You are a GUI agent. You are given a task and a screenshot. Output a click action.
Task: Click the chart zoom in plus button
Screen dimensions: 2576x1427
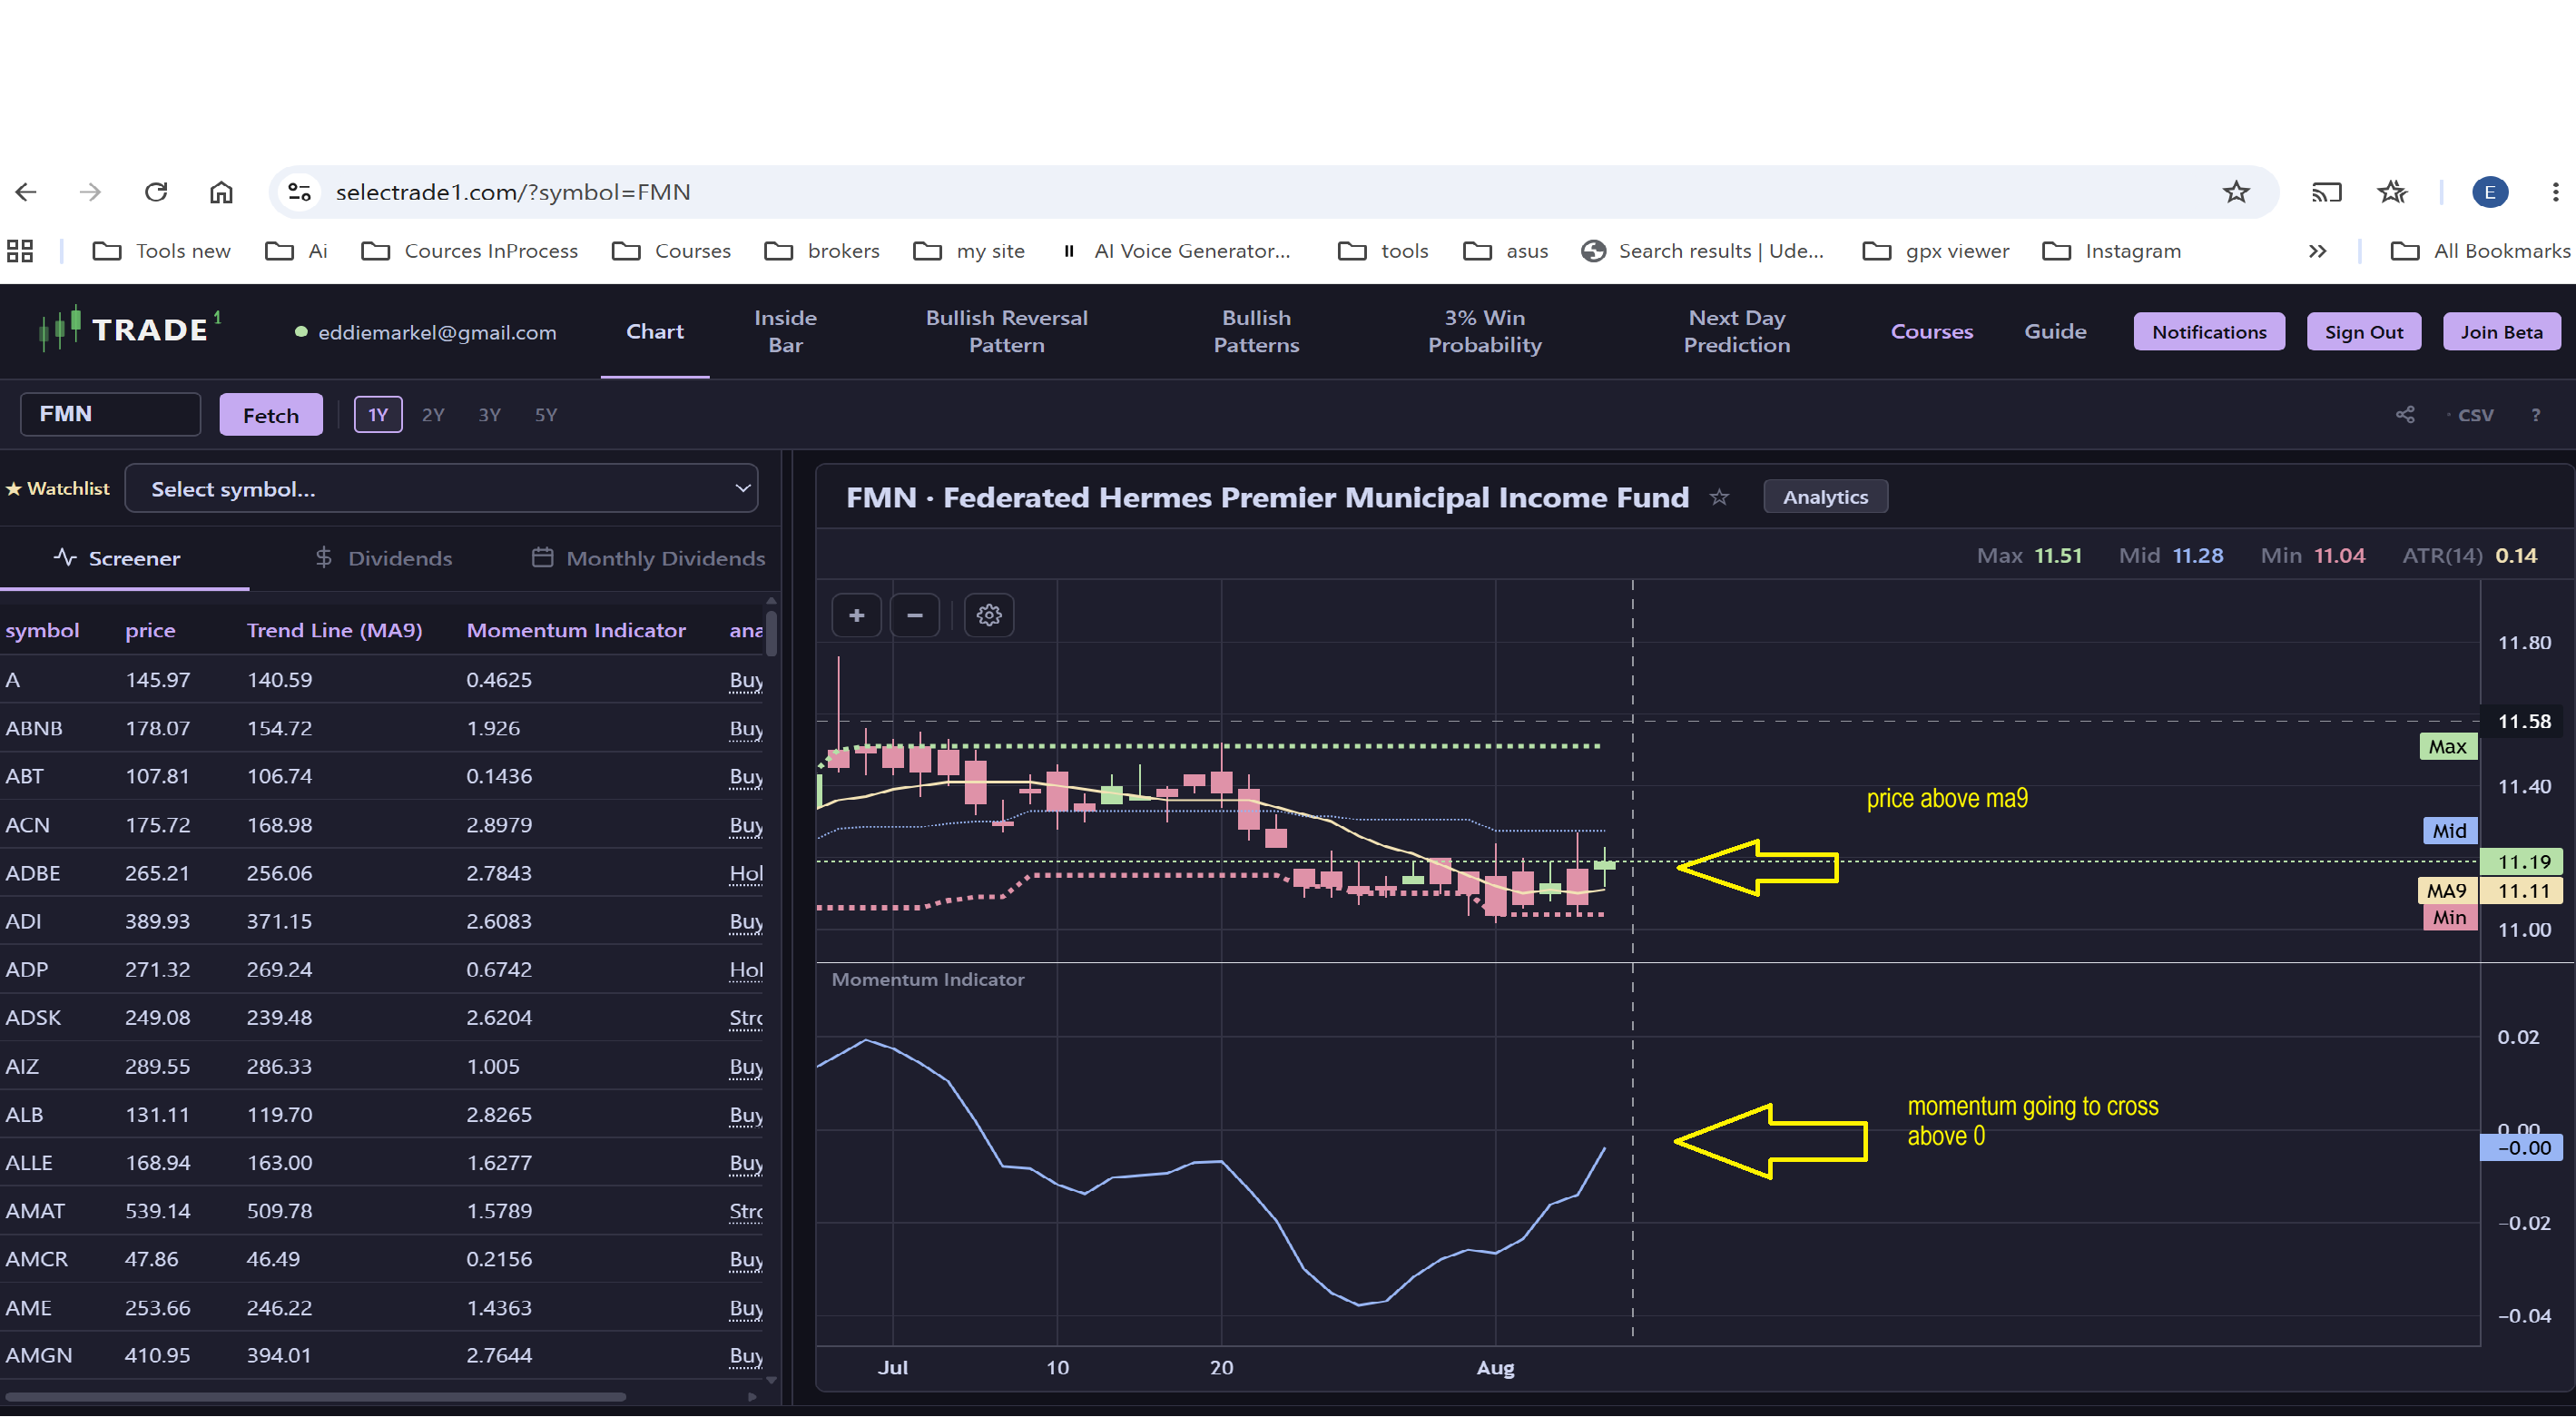click(x=856, y=615)
